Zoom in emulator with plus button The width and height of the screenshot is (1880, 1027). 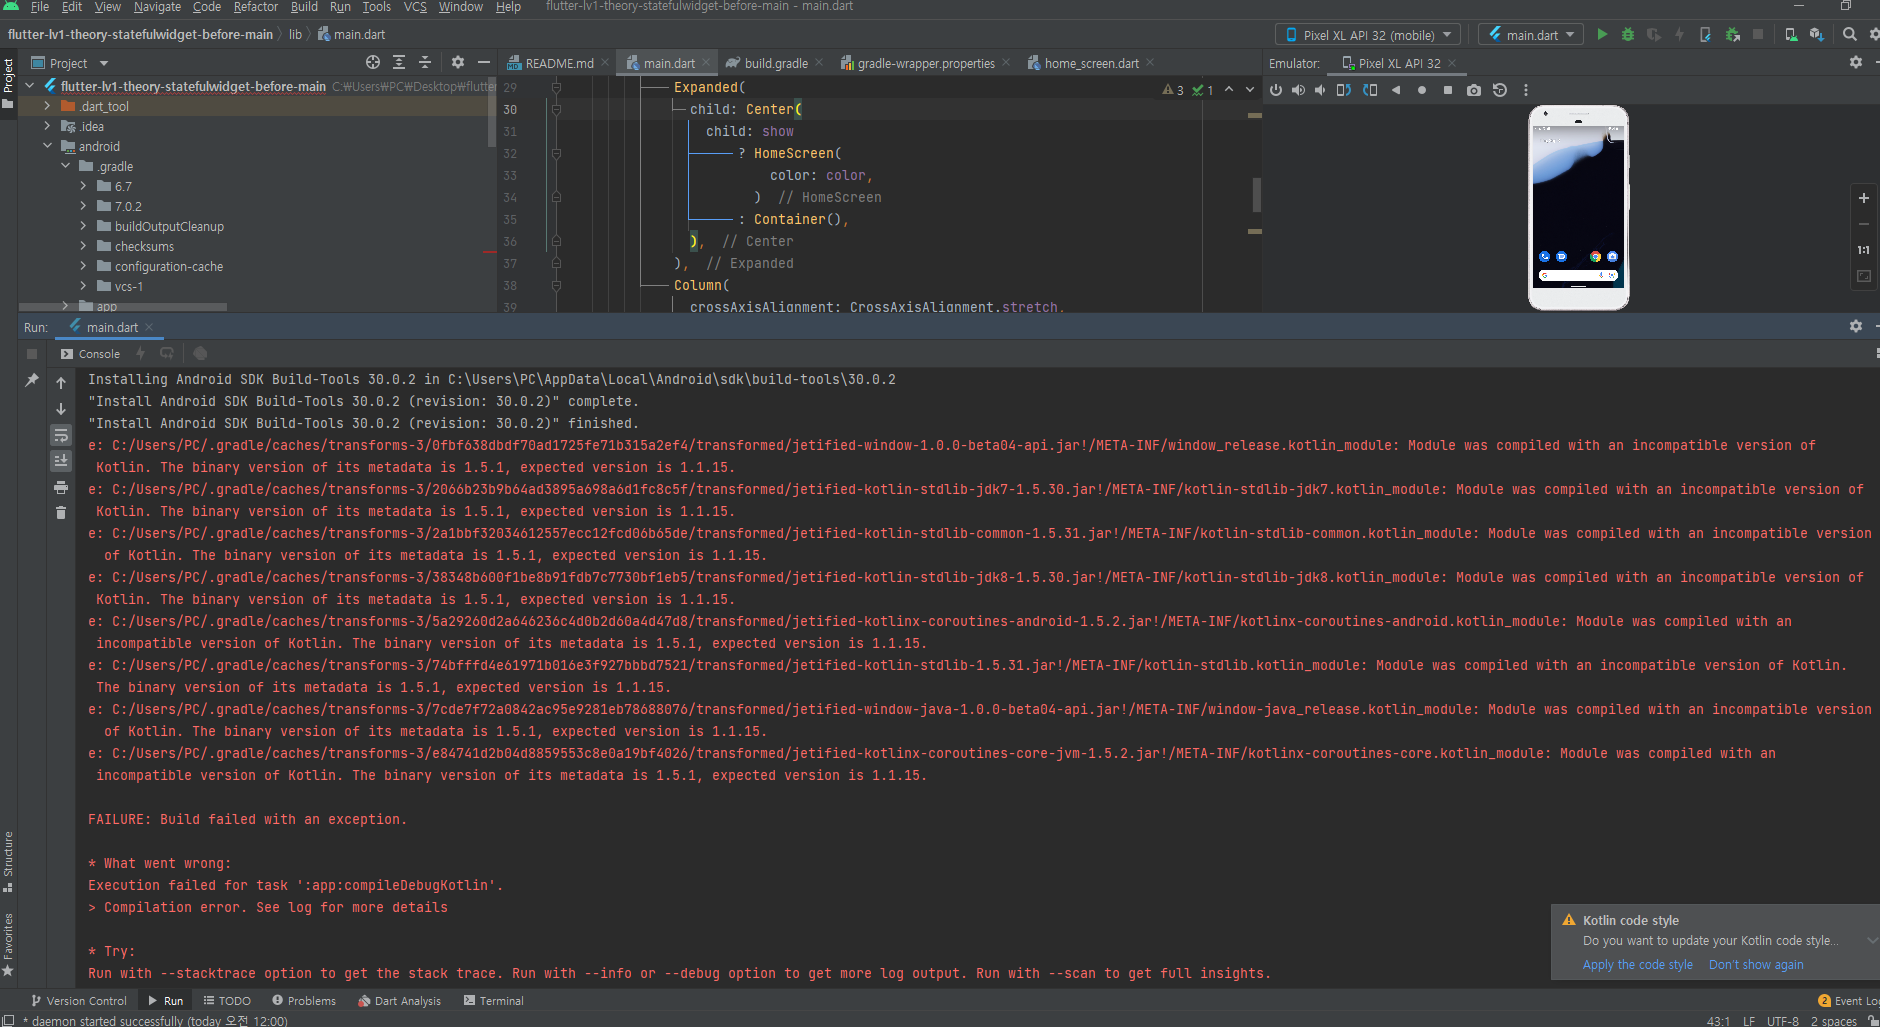(x=1864, y=198)
